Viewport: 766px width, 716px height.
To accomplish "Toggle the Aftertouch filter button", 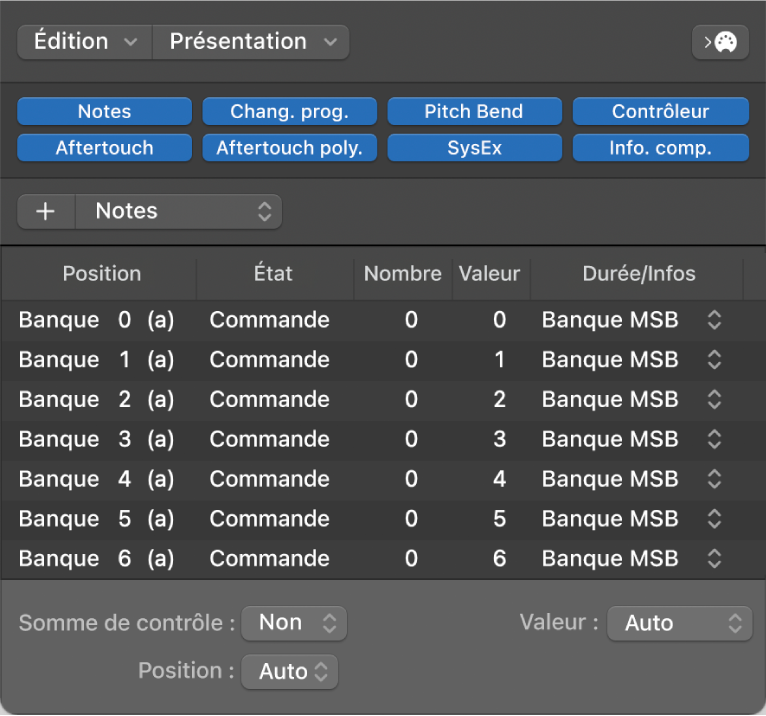I will (104, 148).
